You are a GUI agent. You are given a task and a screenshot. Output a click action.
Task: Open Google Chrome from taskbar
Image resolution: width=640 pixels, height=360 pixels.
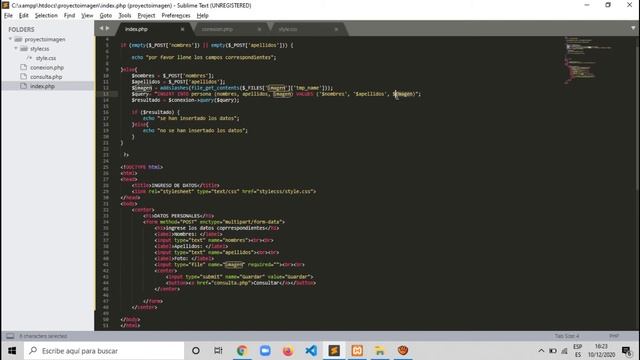pos(242,351)
